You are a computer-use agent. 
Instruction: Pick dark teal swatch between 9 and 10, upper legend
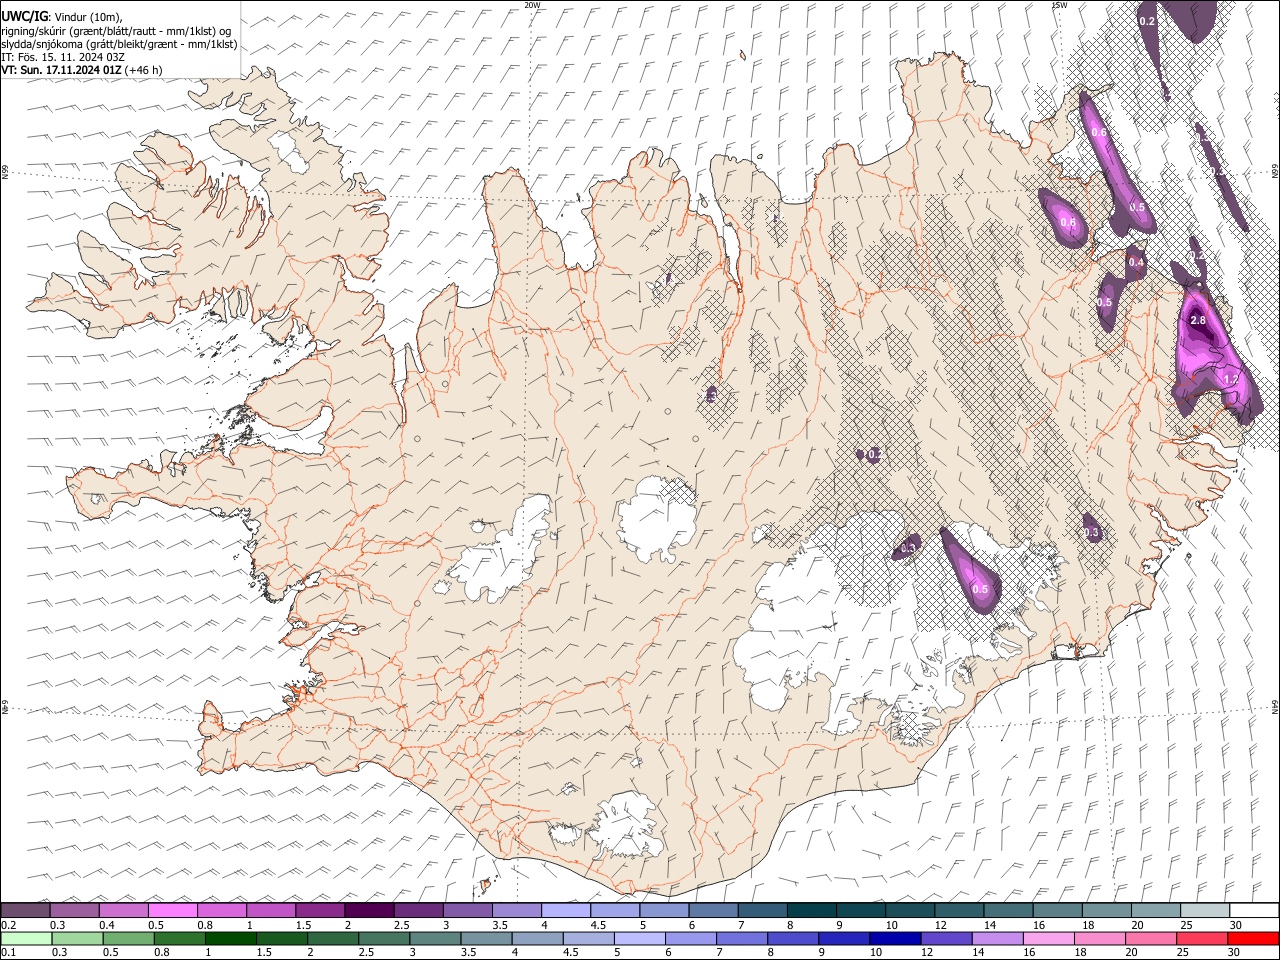pos(861,910)
